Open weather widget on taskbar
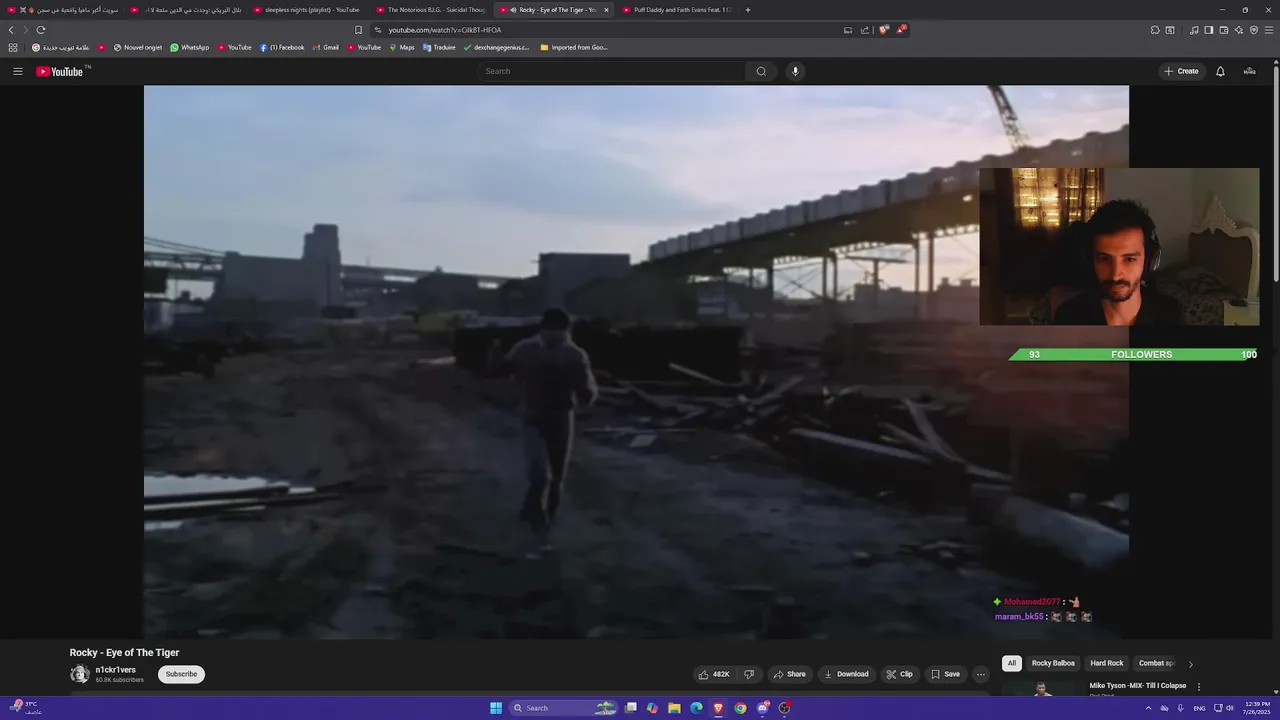 click(27, 708)
